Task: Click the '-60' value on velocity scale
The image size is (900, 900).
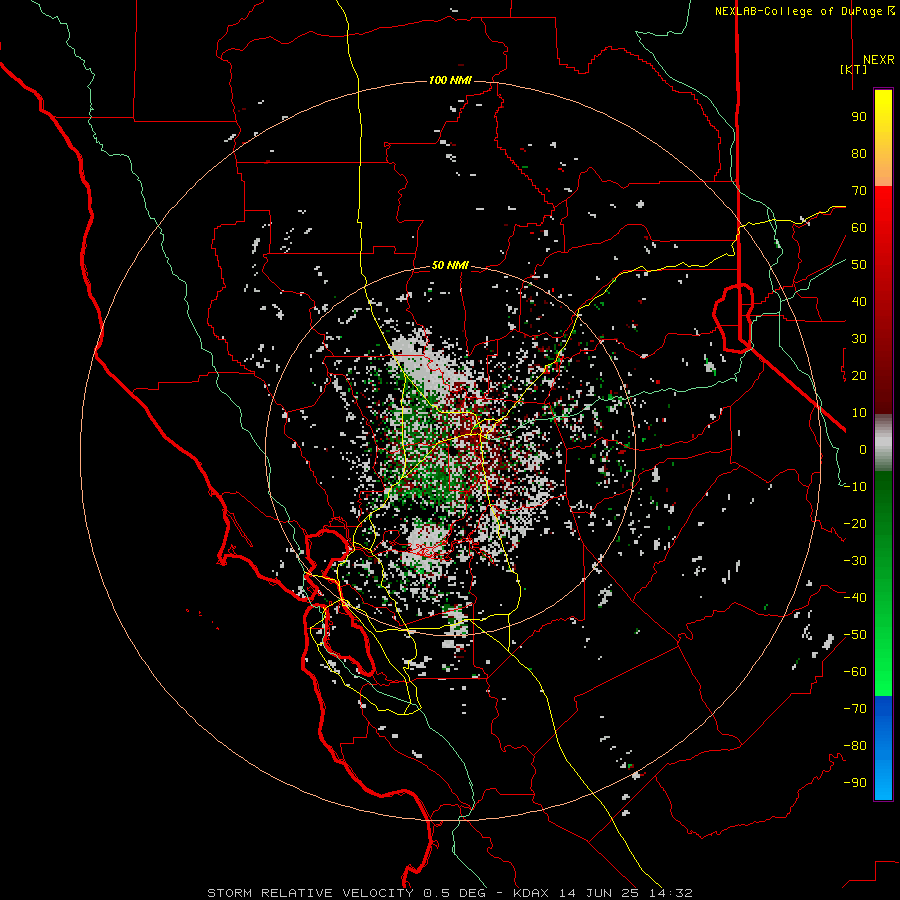Action: pos(855,672)
